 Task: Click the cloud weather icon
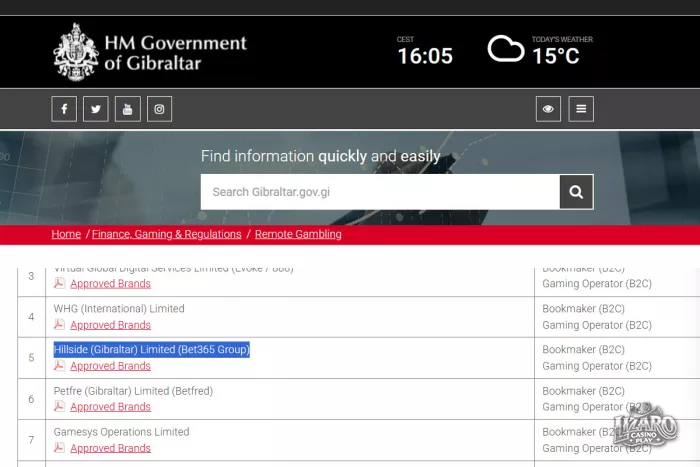[505, 49]
